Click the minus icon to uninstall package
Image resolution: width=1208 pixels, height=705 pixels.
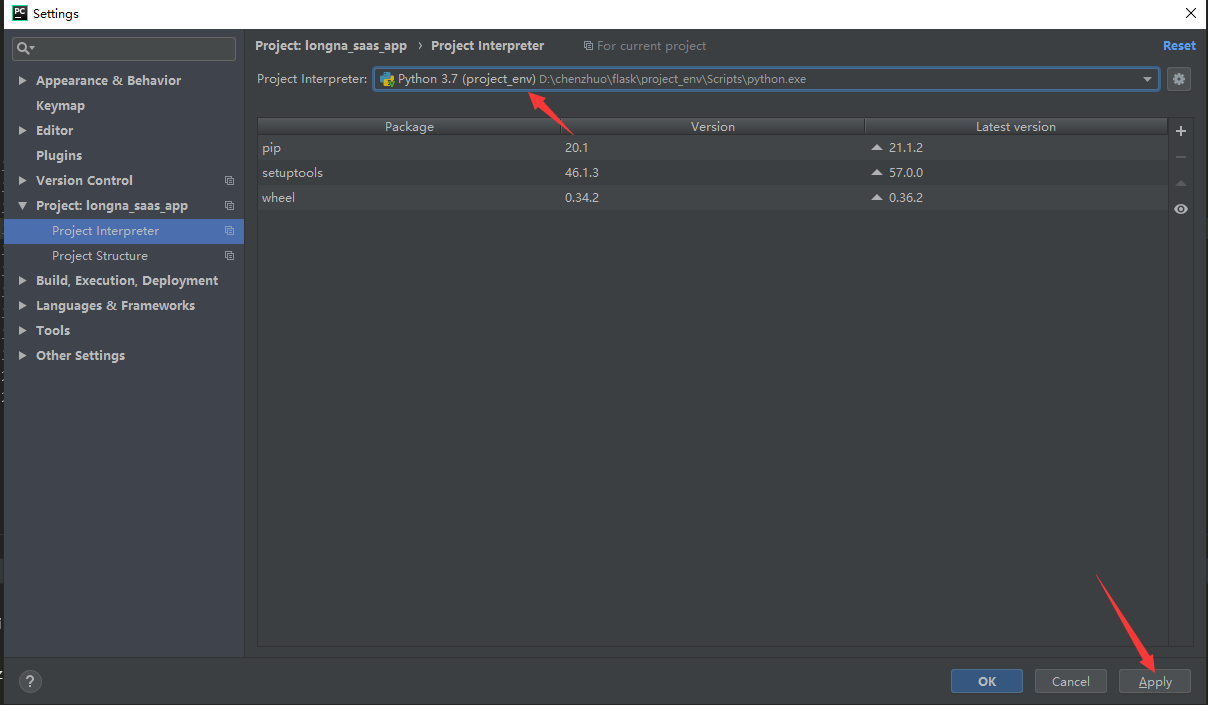tap(1181, 157)
